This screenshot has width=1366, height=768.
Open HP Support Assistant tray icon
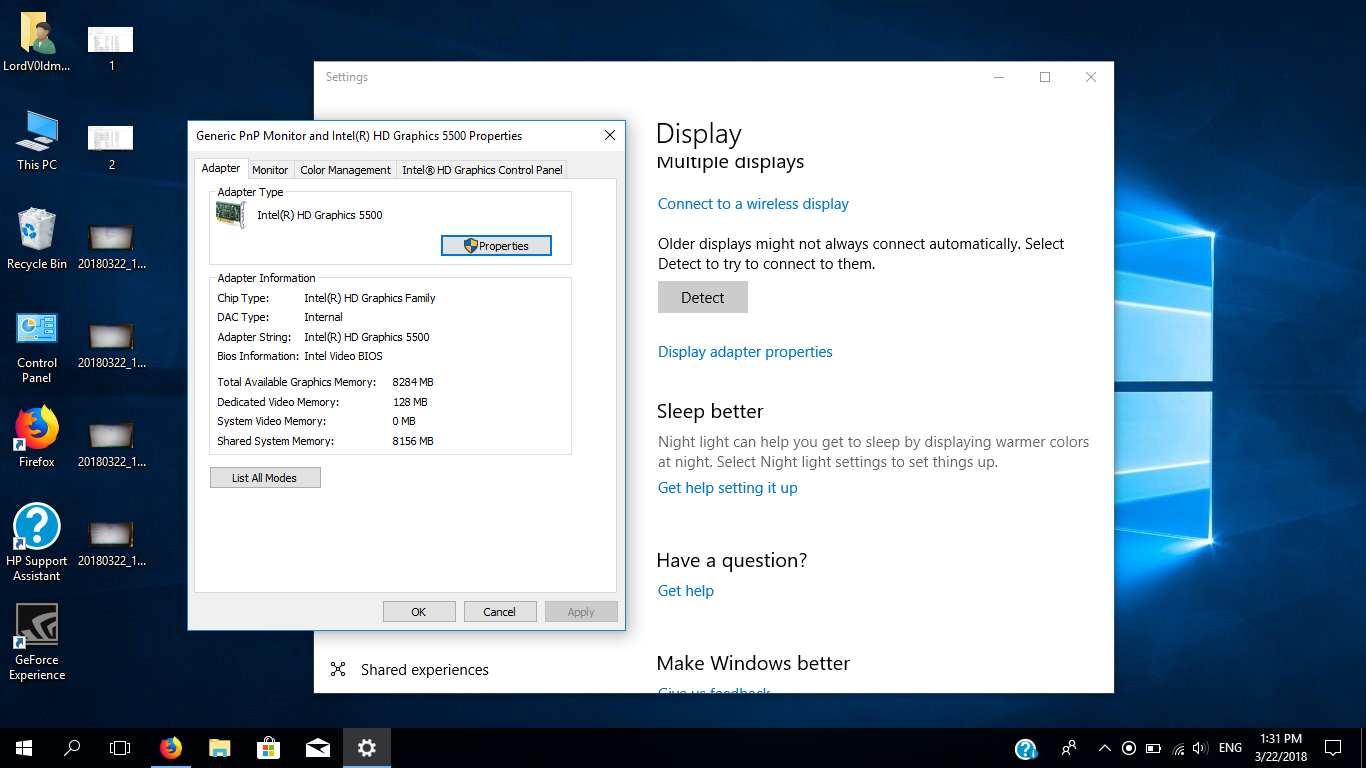pyautogui.click(x=1026, y=748)
